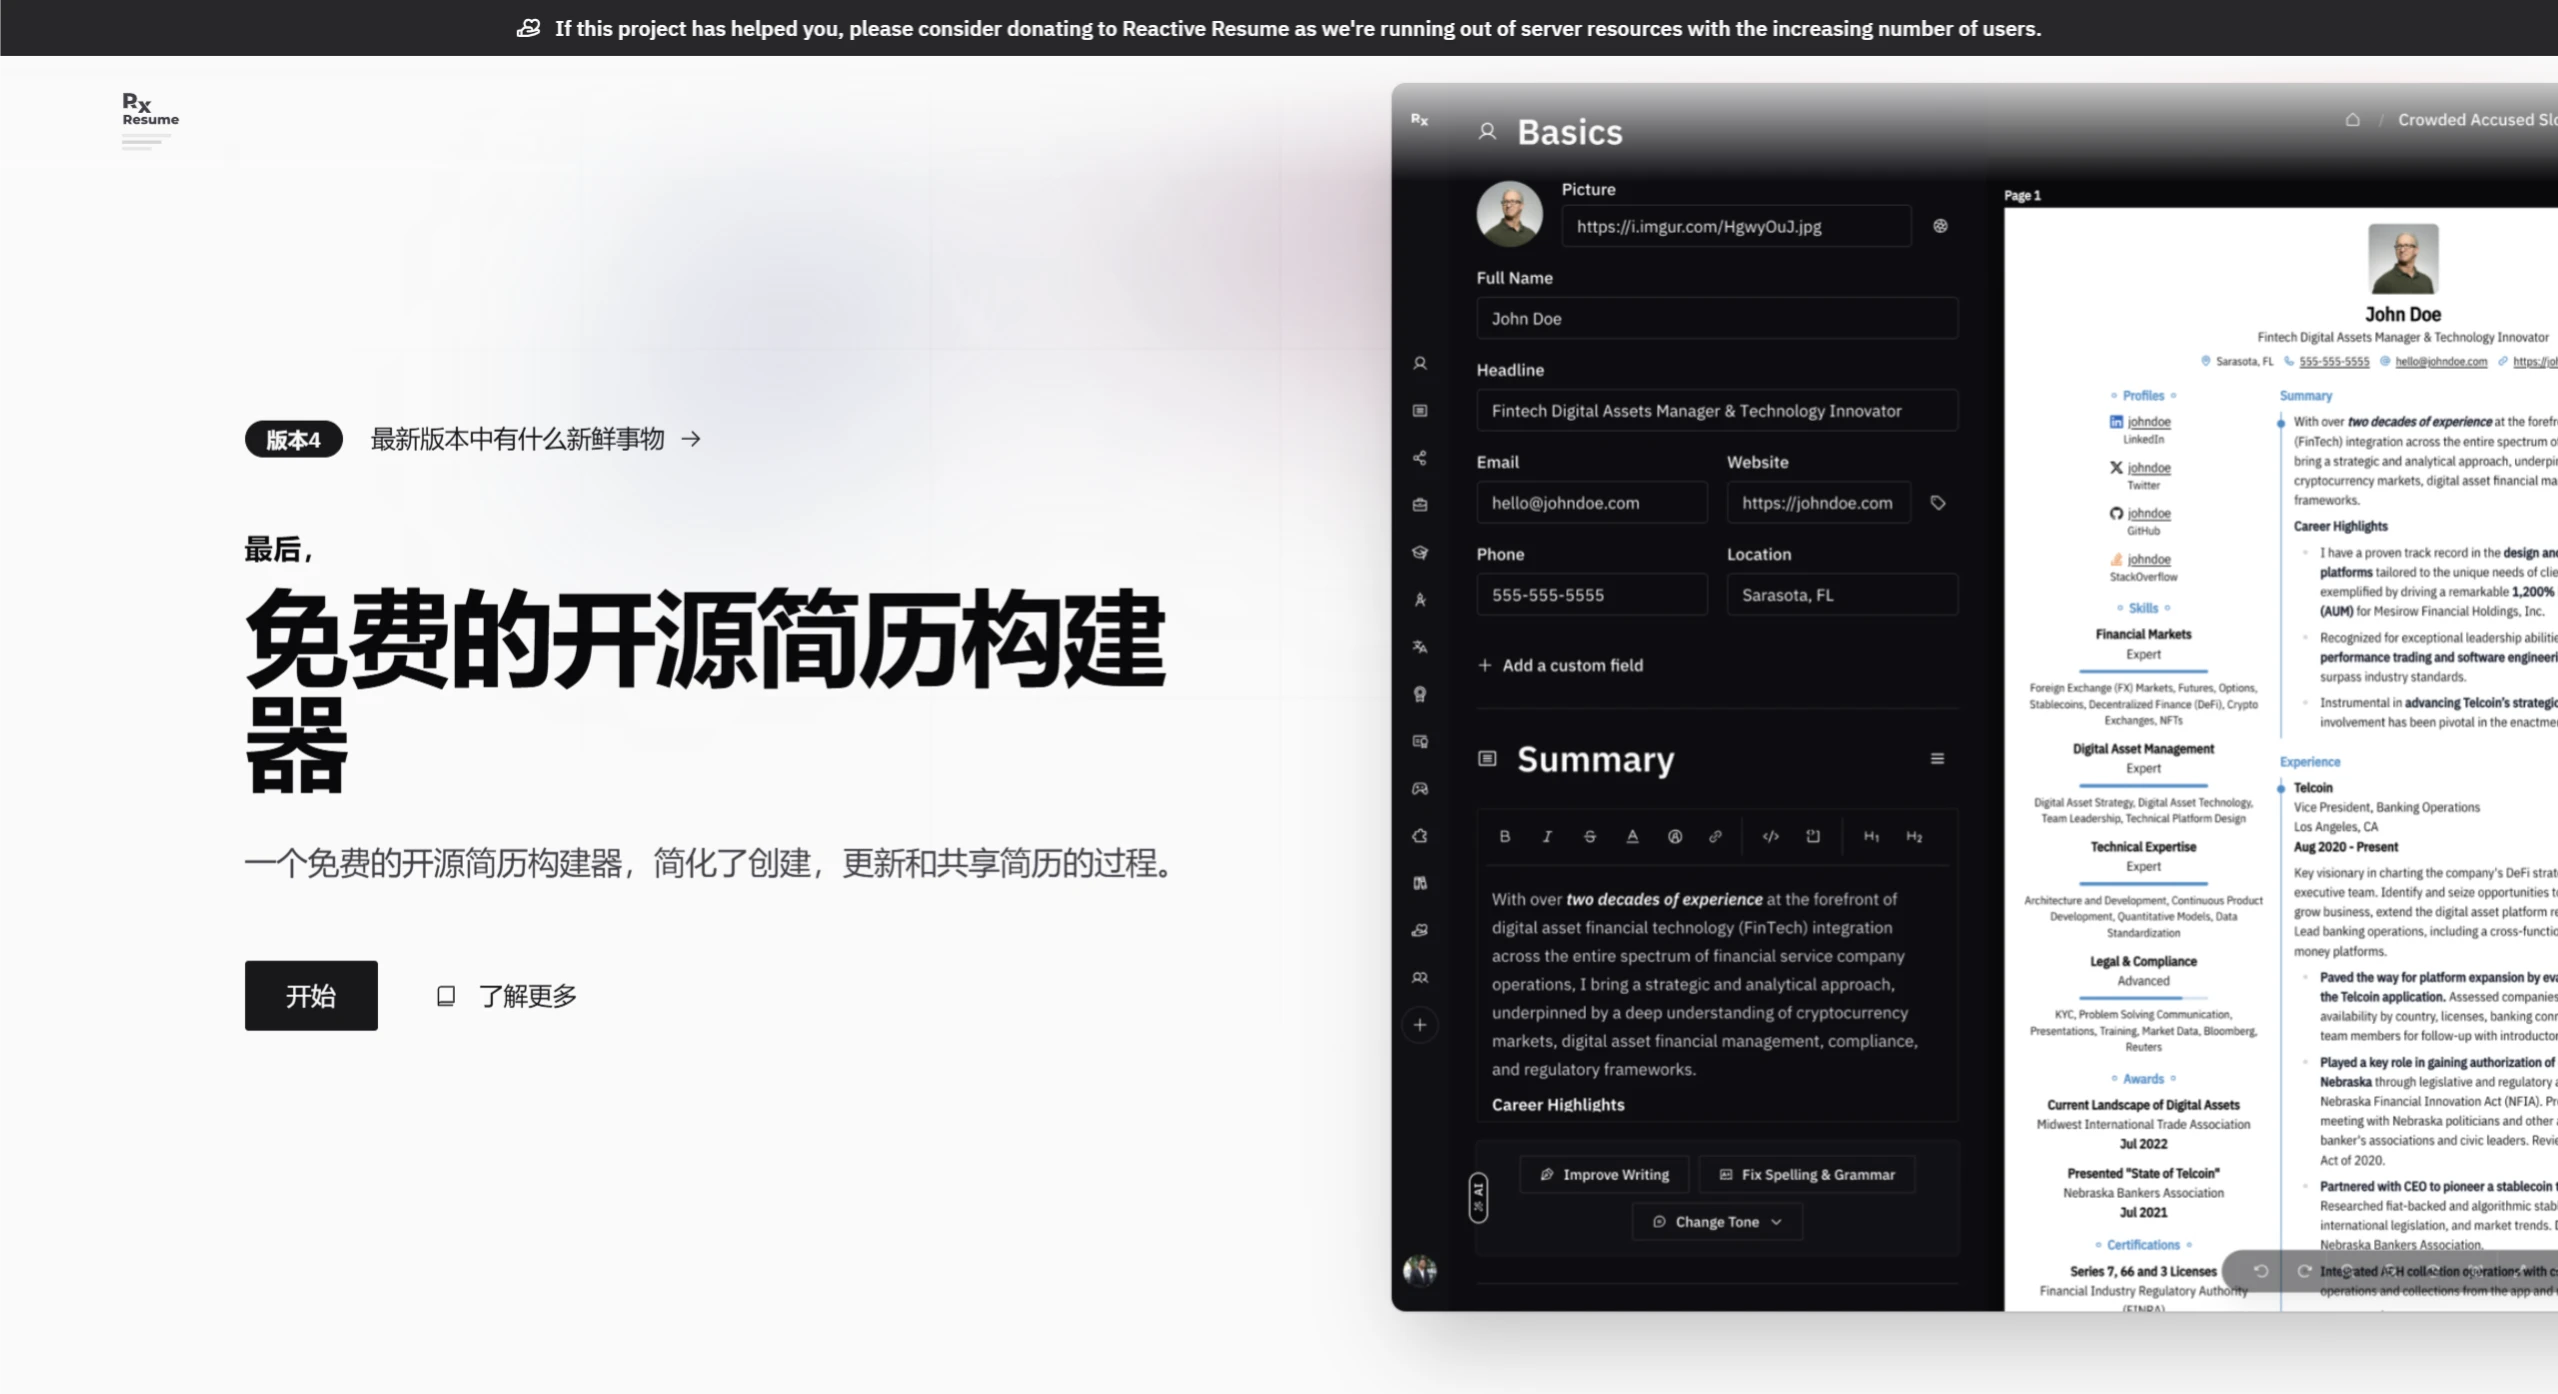Click hello@johndoe.com link in resume preview
Image resolution: width=2558 pixels, height=1394 pixels.
coord(2441,362)
